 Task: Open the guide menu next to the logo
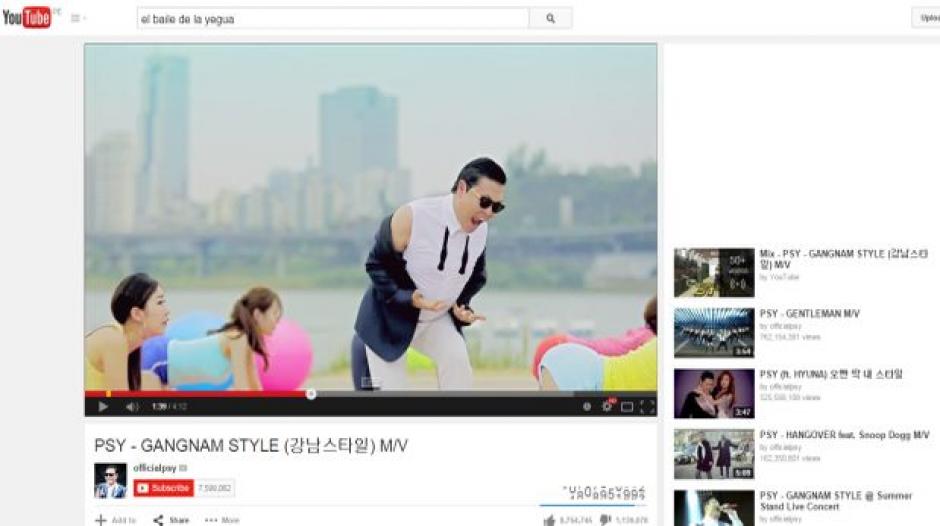coord(77,18)
